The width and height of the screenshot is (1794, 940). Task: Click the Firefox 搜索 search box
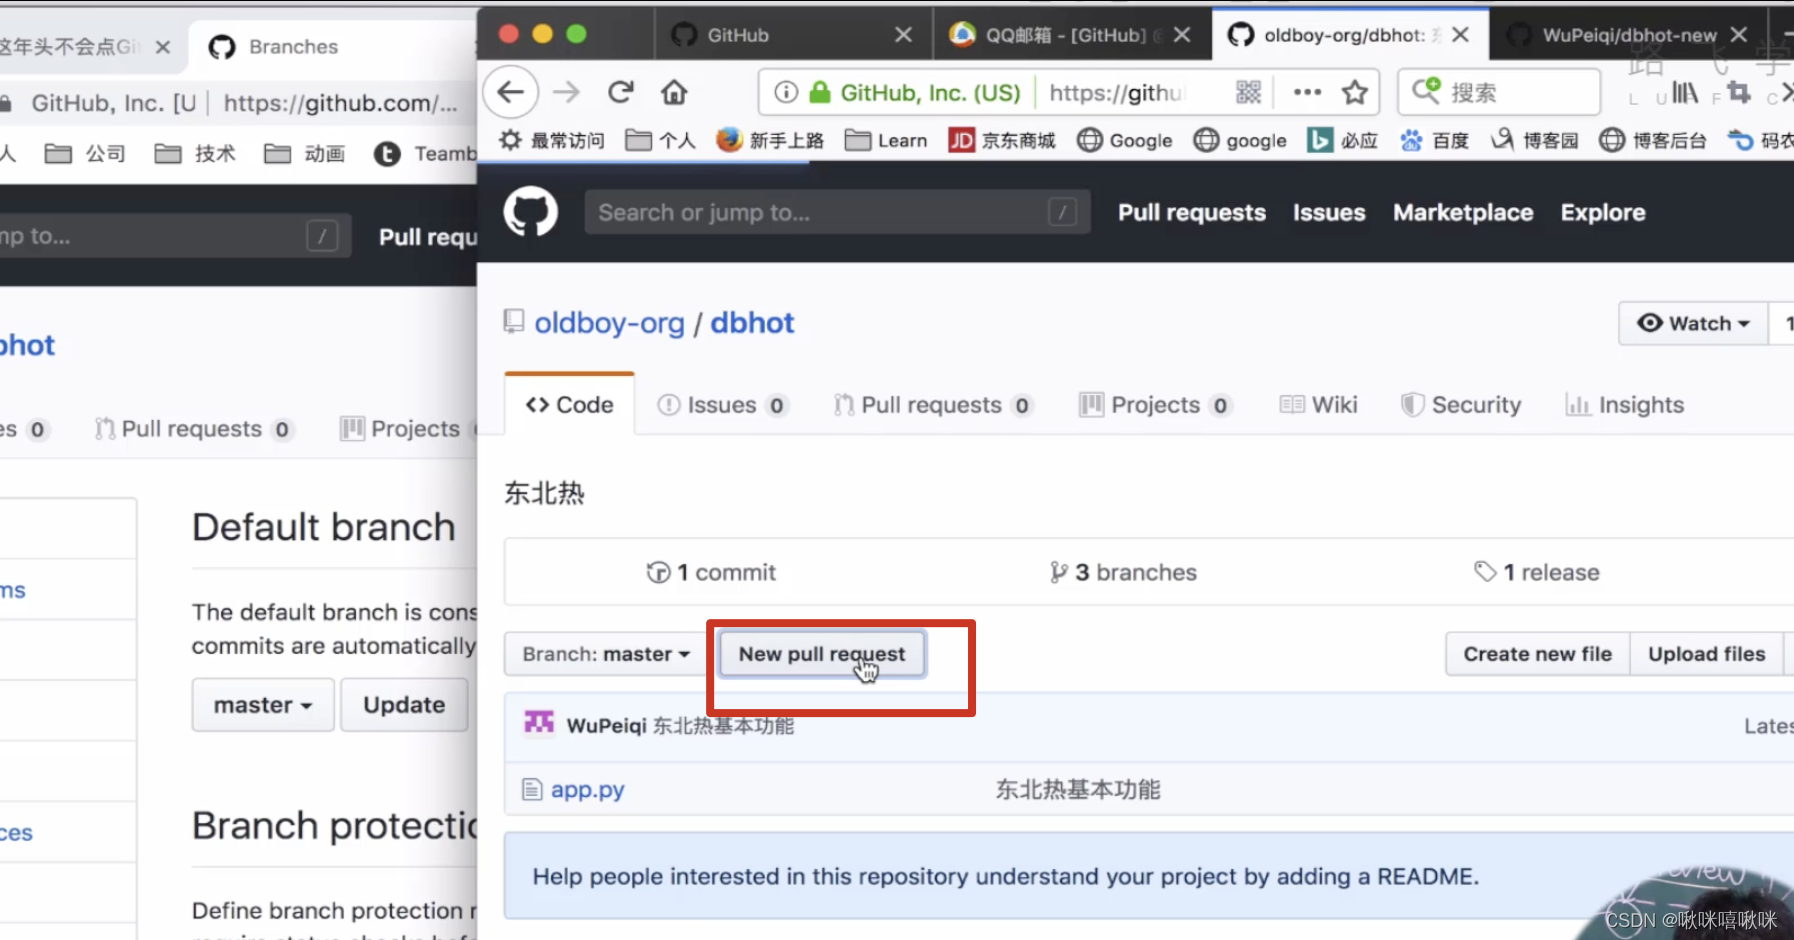(x=1499, y=93)
